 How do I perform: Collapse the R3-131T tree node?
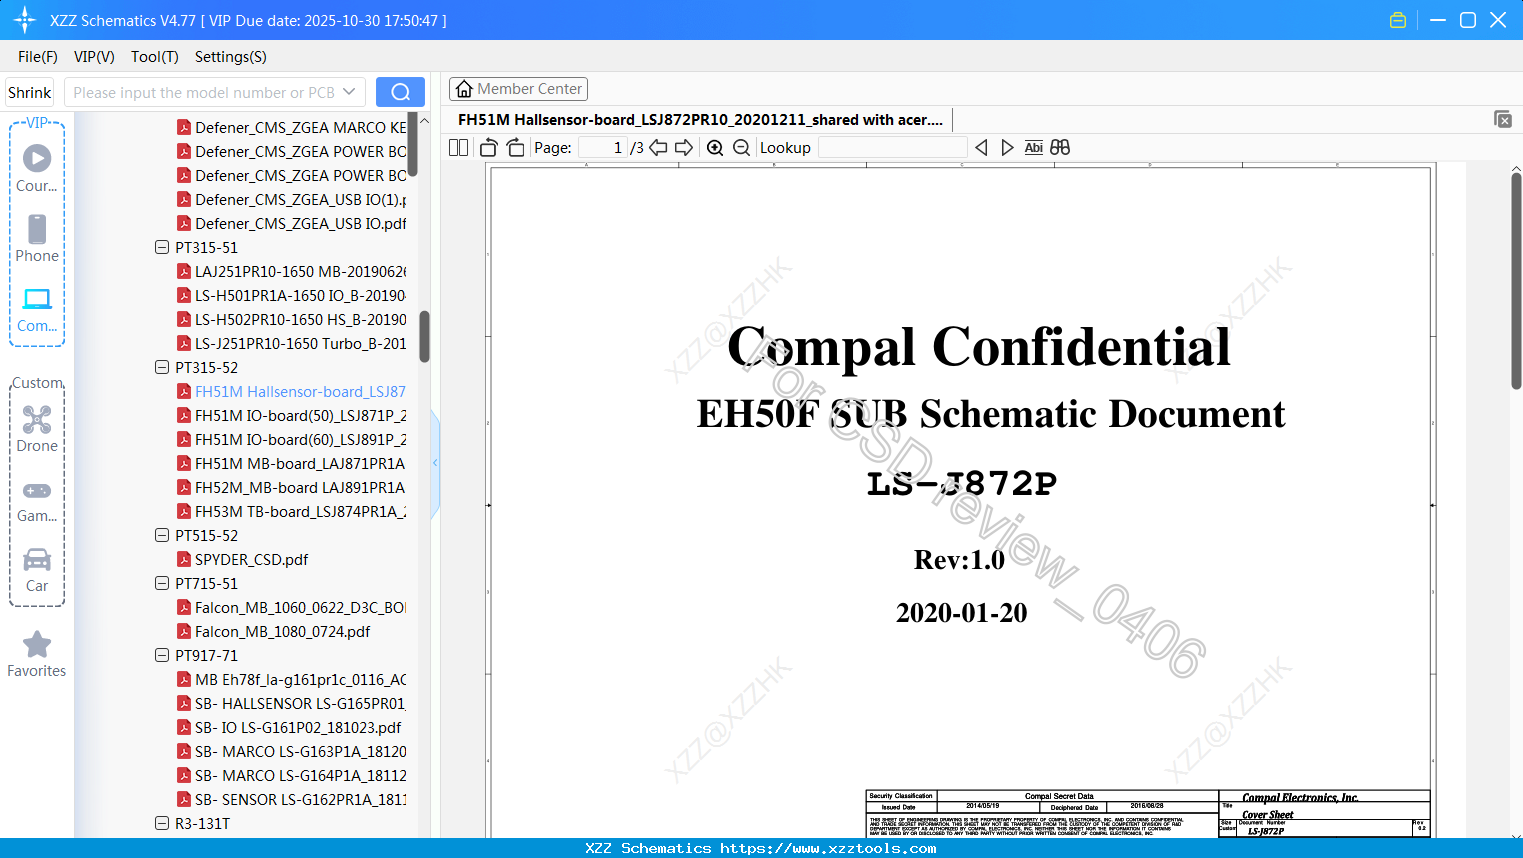162,823
